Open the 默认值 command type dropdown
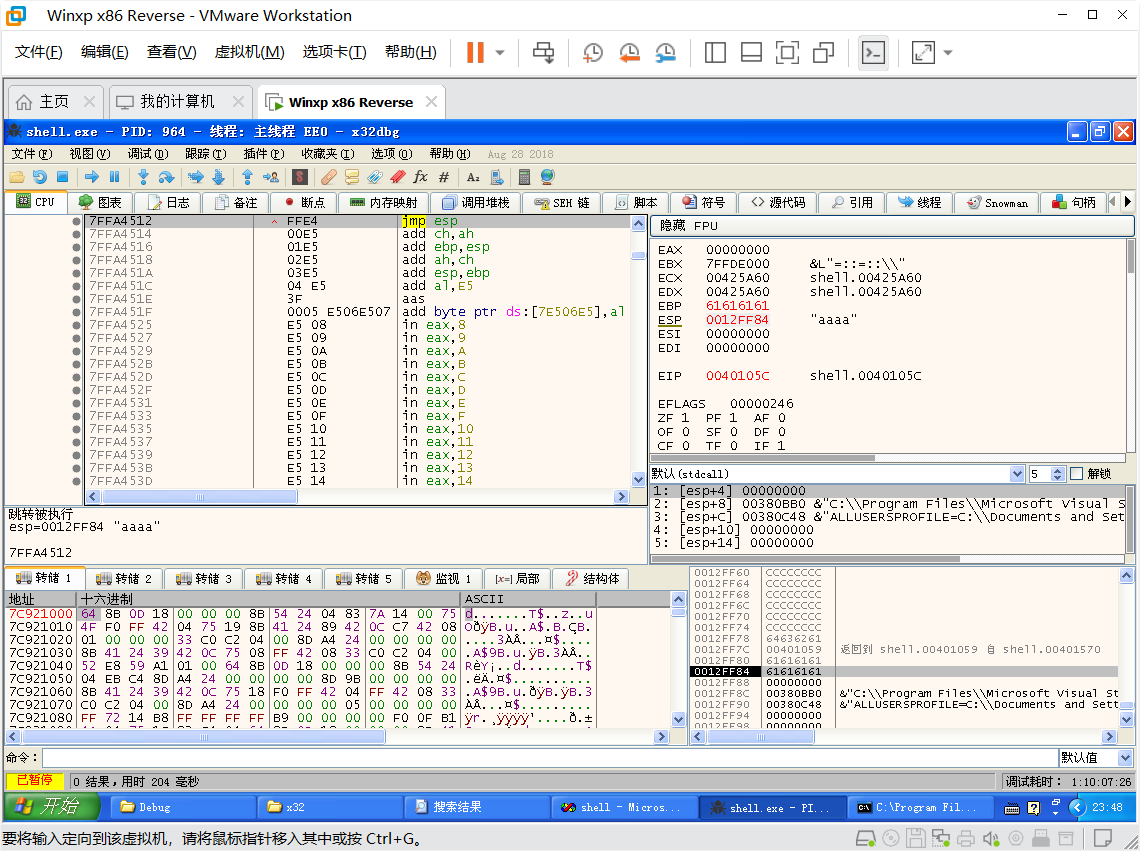Viewport: 1140px width, 851px height. [1125, 758]
